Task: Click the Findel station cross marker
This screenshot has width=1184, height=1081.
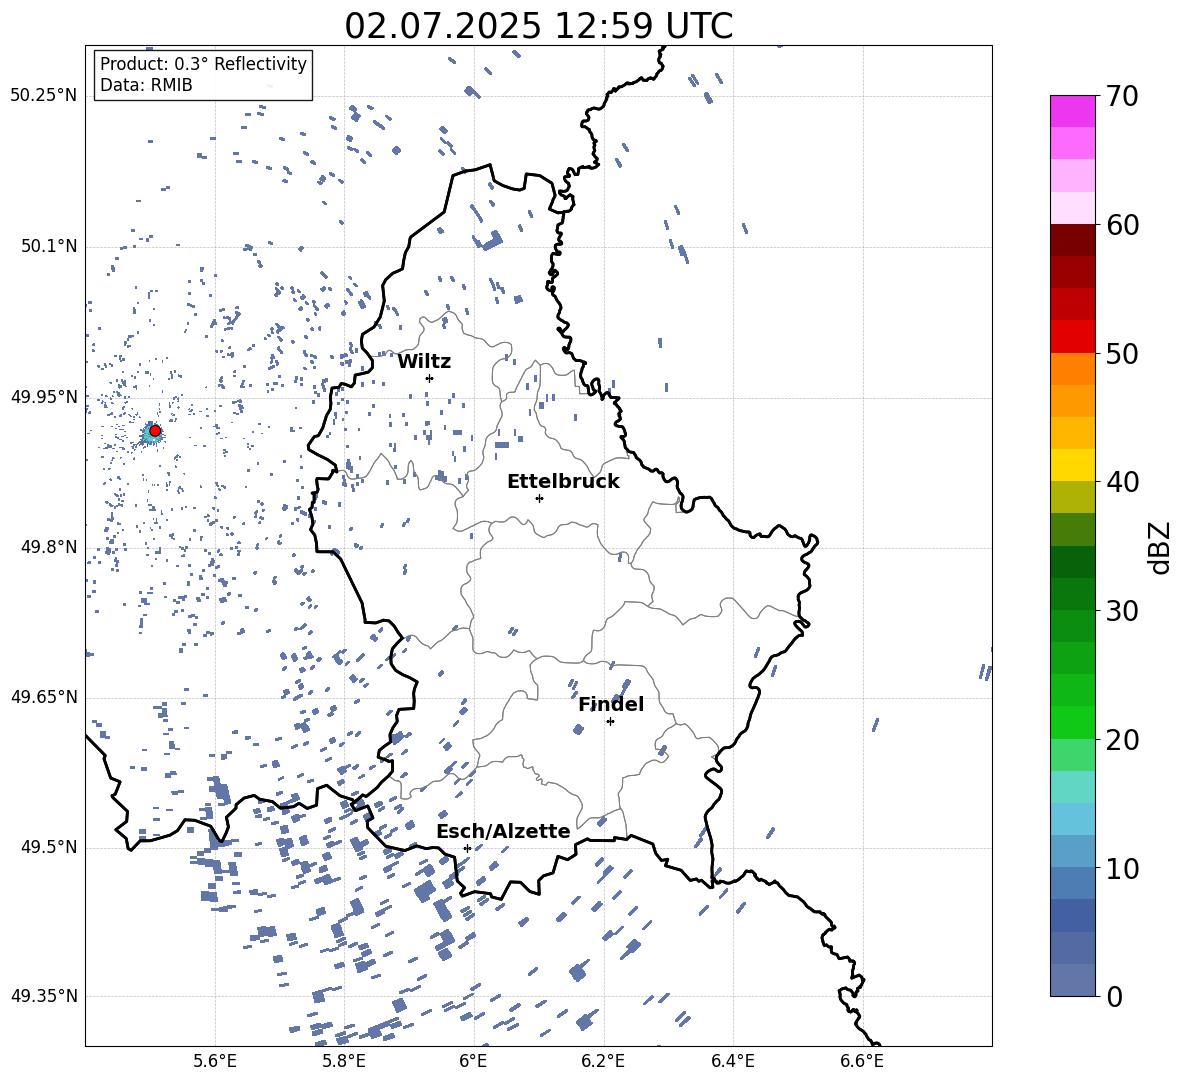Action: (610, 722)
